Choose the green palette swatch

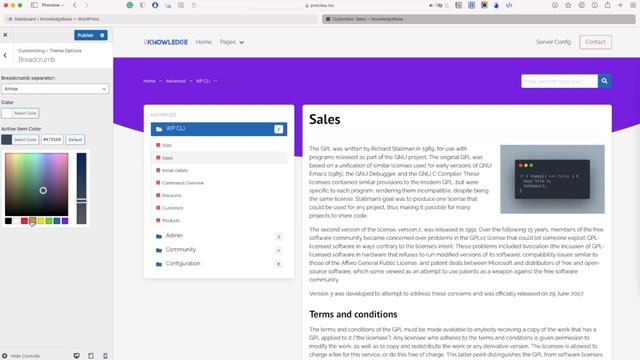click(x=49, y=221)
